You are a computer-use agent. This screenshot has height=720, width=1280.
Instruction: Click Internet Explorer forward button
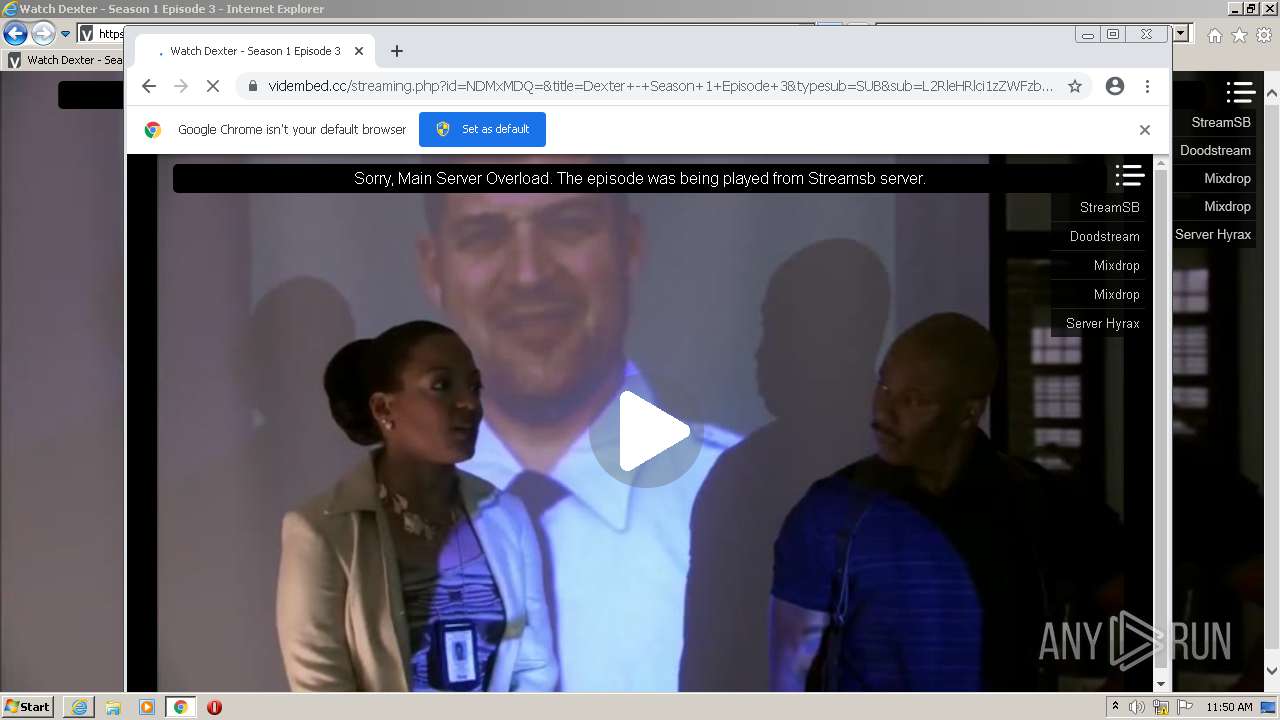tap(43, 34)
